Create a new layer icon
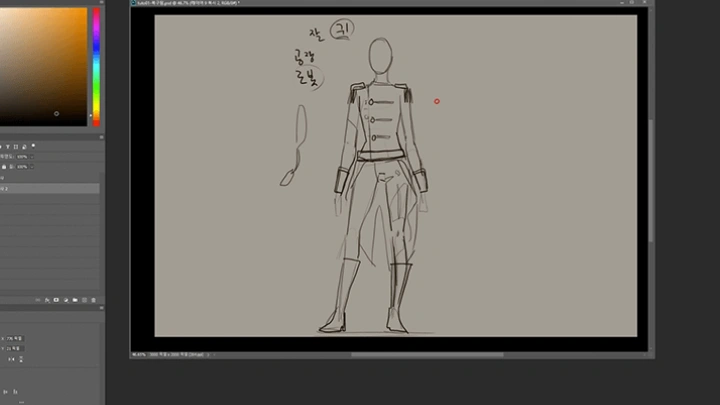Image resolution: width=720 pixels, height=405 pixels. tap(84, 300)
